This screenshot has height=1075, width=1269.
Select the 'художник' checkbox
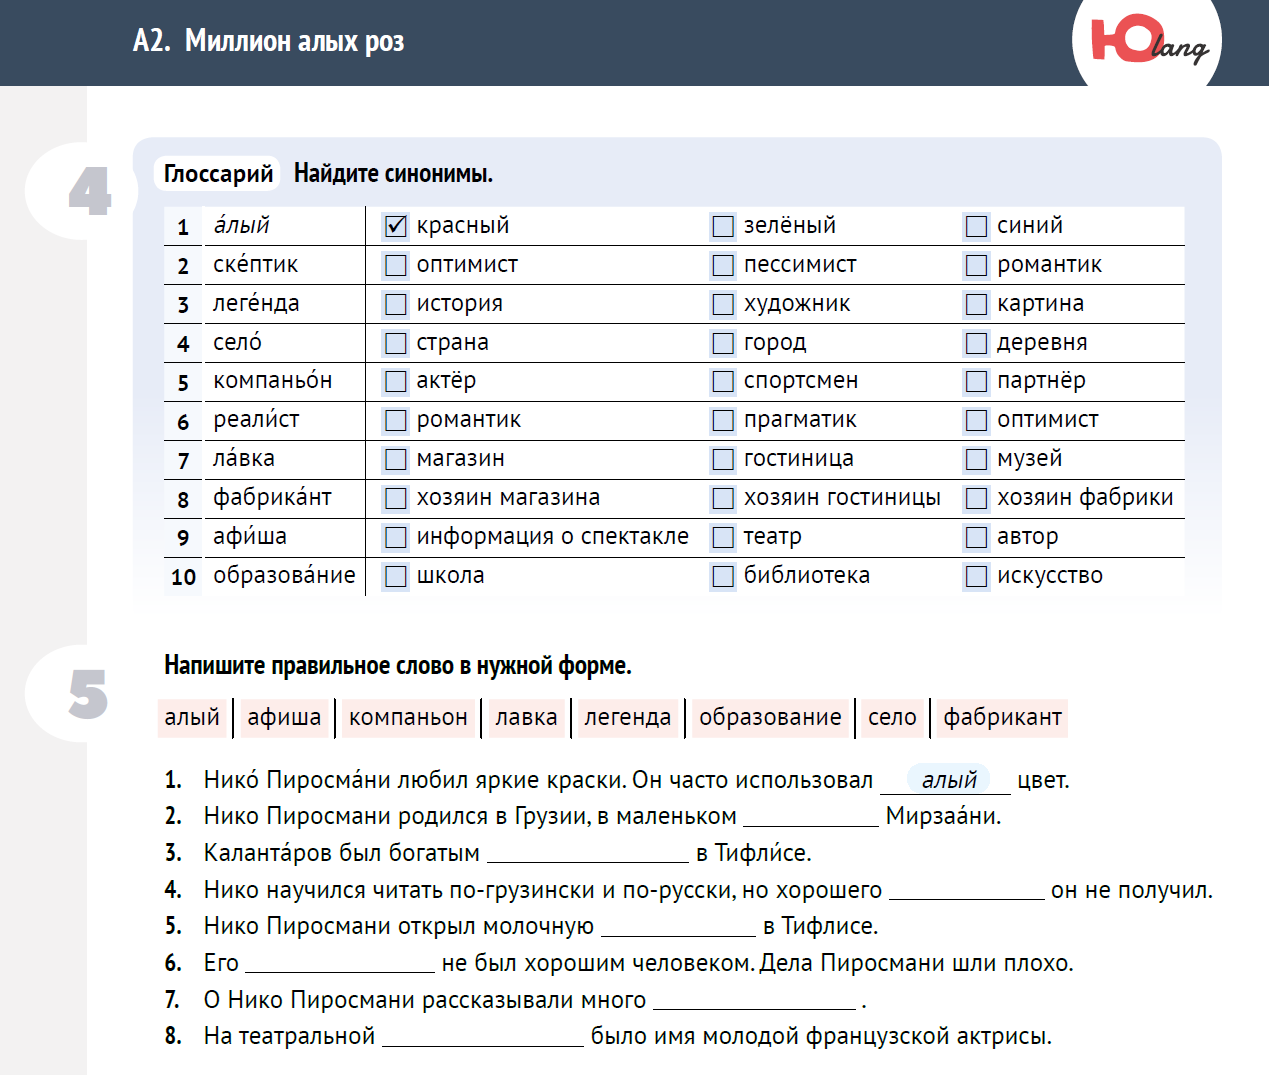[x=723, y=304]
